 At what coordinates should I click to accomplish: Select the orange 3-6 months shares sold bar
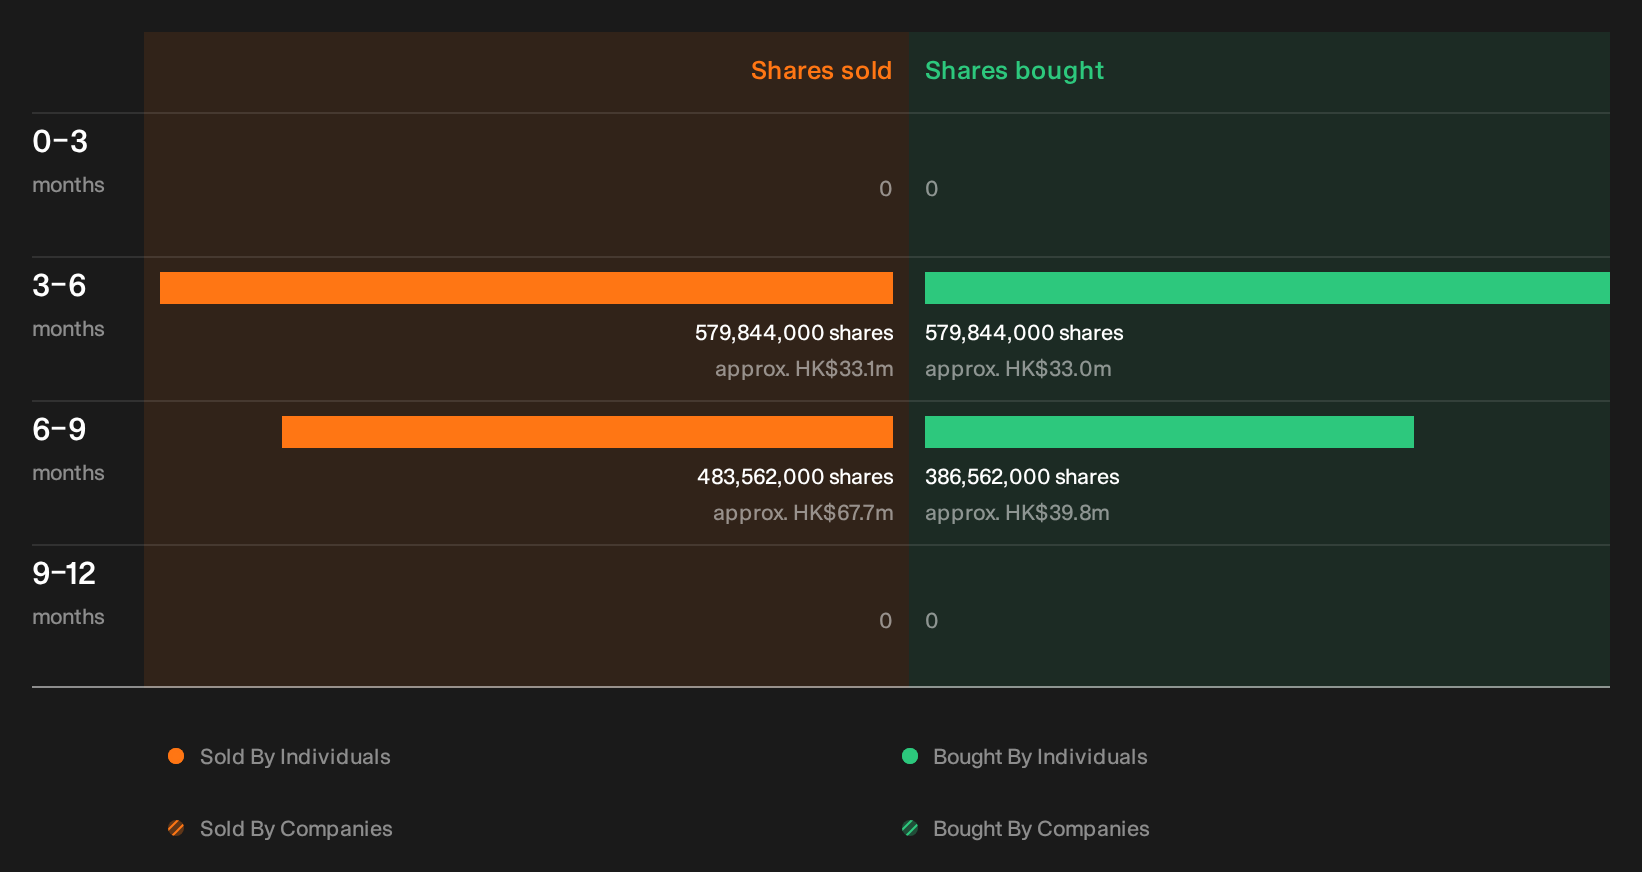click(526, 288)
